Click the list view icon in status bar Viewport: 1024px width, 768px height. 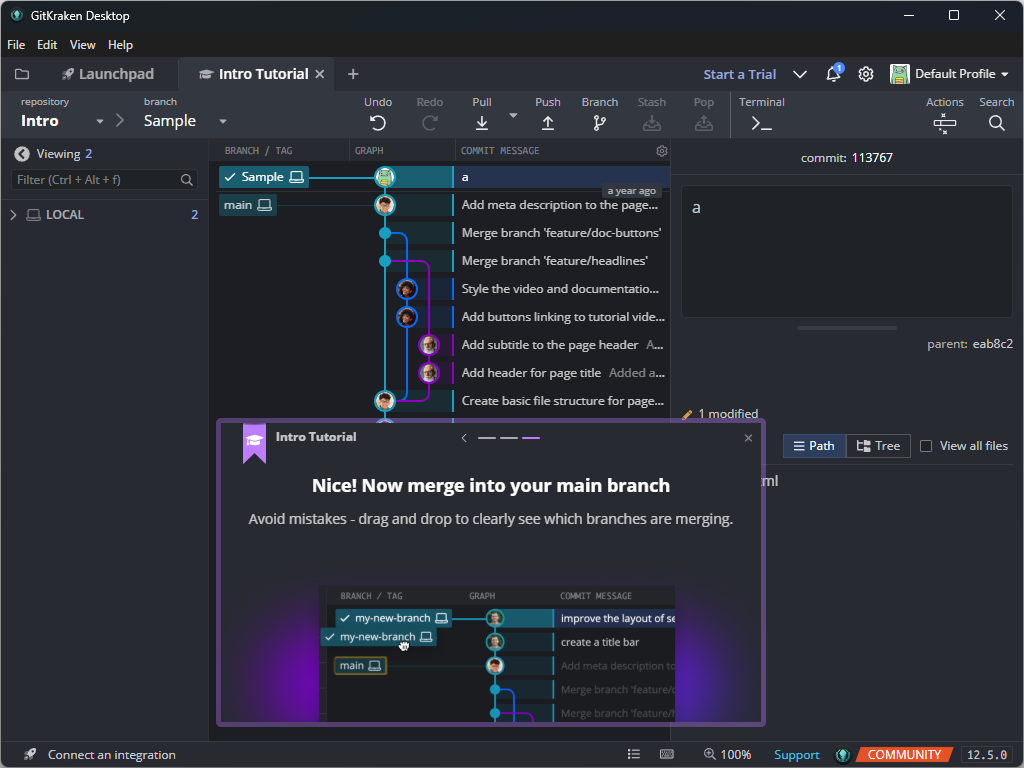pos(633,754)
